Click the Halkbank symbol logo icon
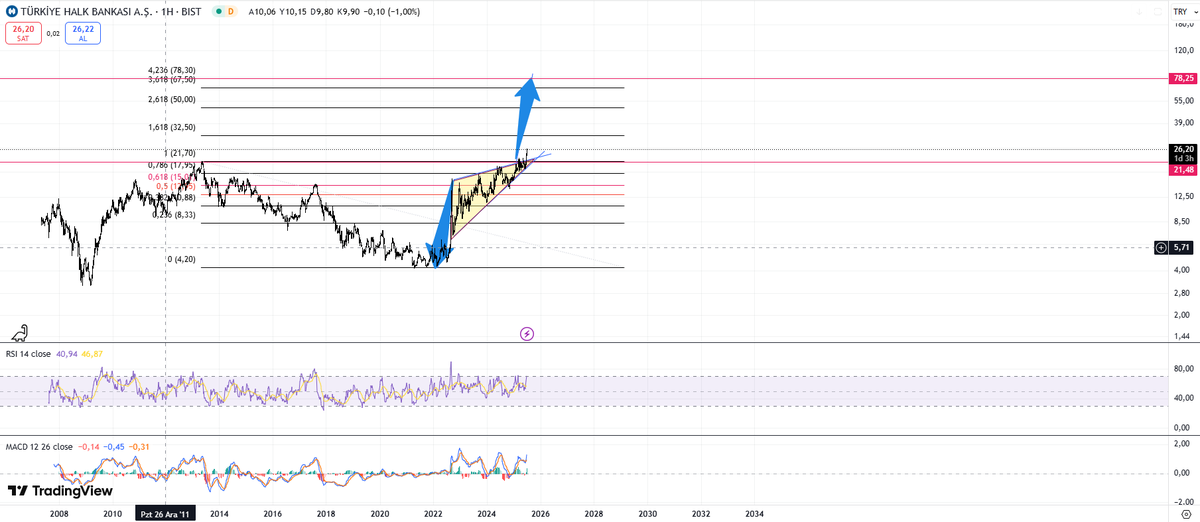 tap(11, 11)
